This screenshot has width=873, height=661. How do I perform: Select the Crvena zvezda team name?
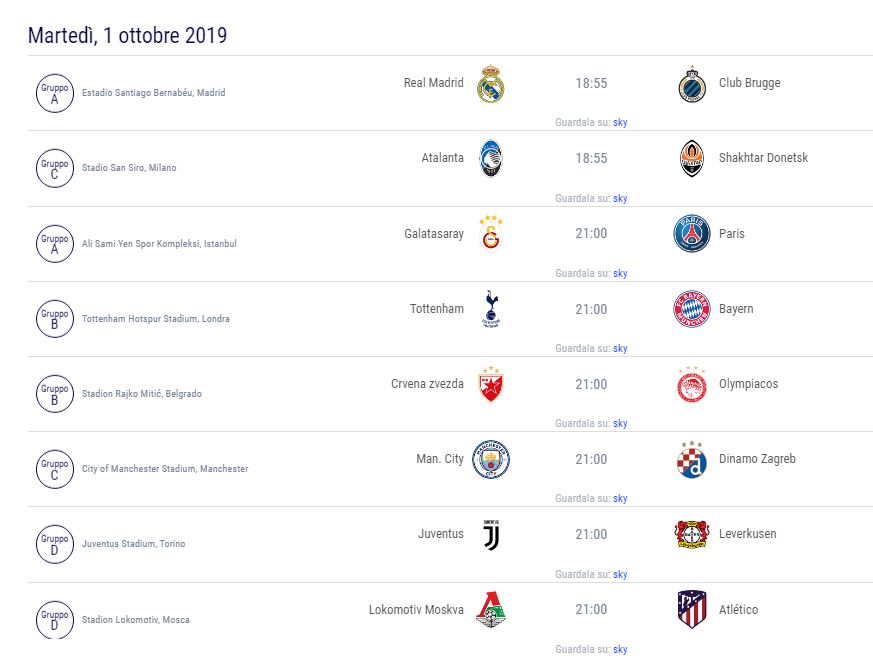[x=427, y=384]
